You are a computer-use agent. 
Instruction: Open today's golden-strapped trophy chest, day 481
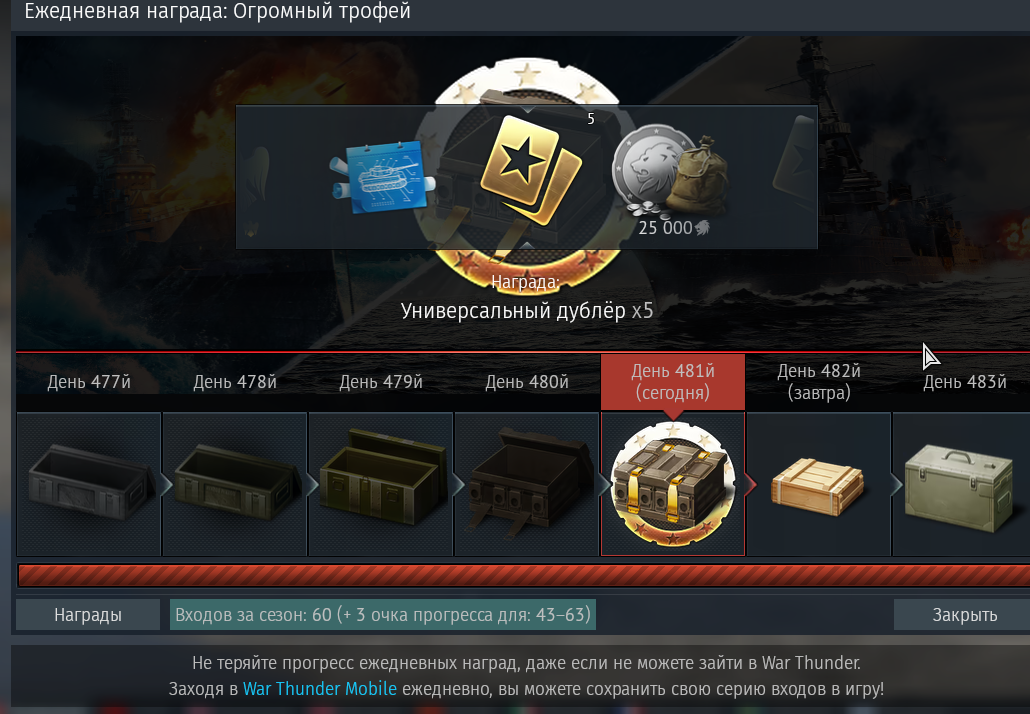point(673,484)
